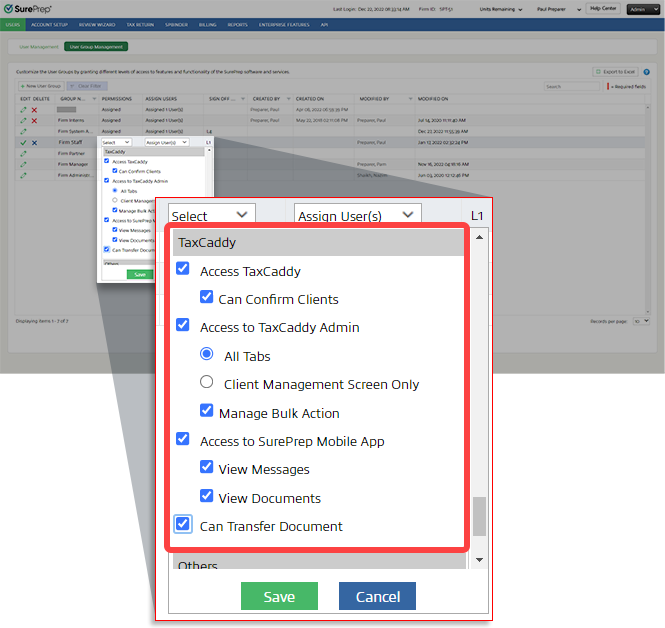
Task: Click the Permissions column header
Action: [117, 99]
